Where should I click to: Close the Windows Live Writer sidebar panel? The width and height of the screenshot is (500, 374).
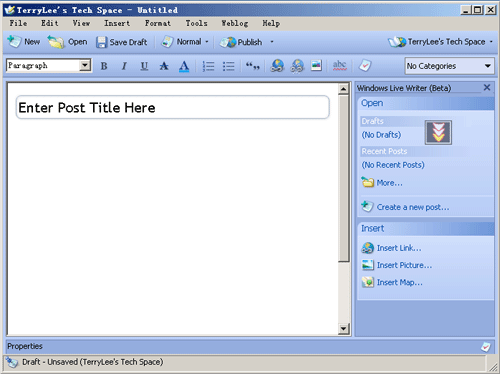click(x=487, y=87)
